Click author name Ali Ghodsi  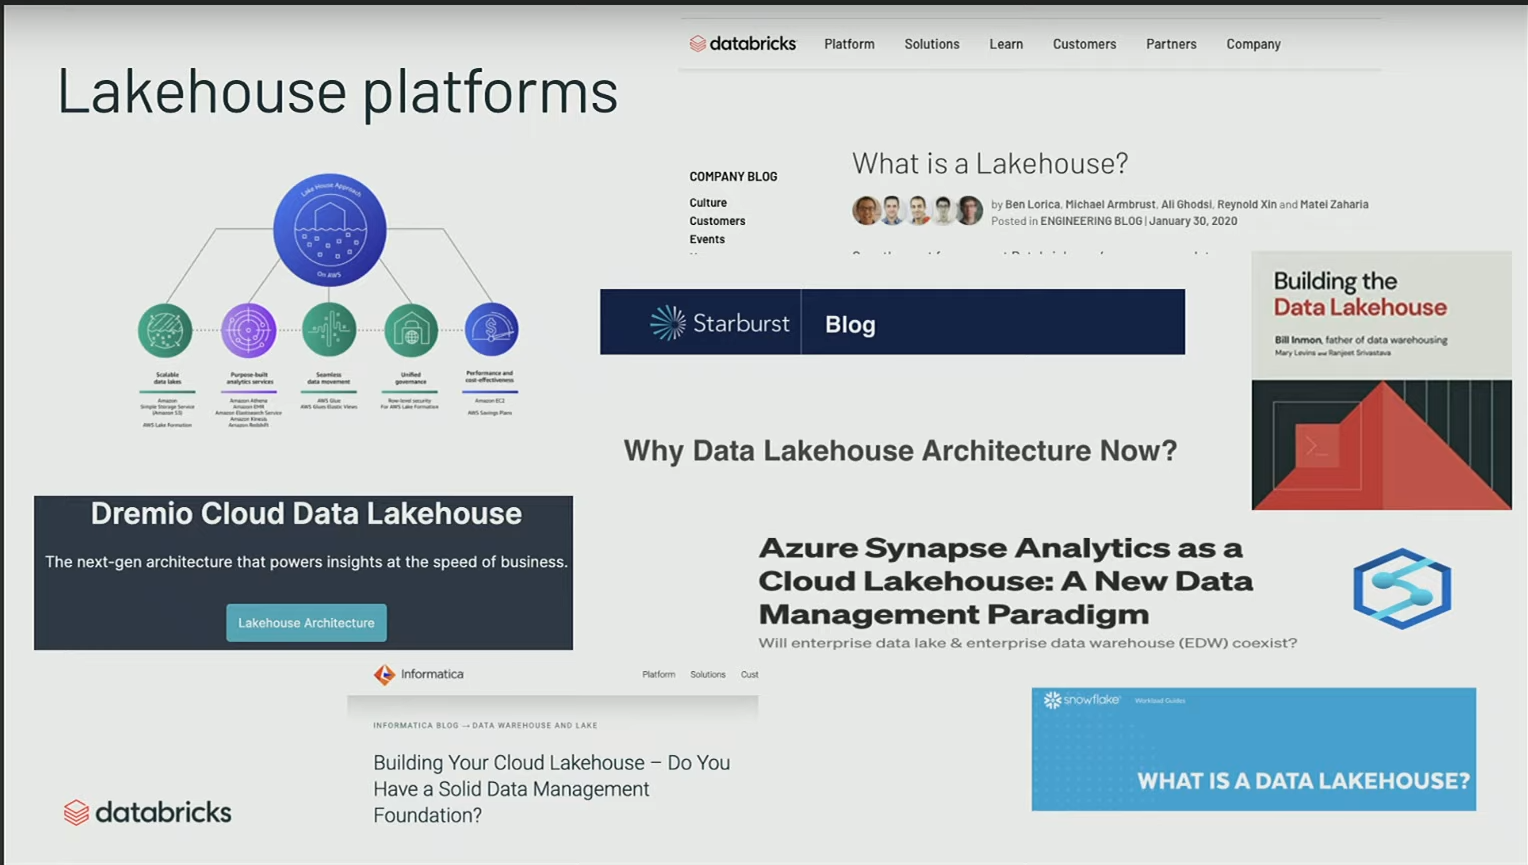pos(1186,204)
